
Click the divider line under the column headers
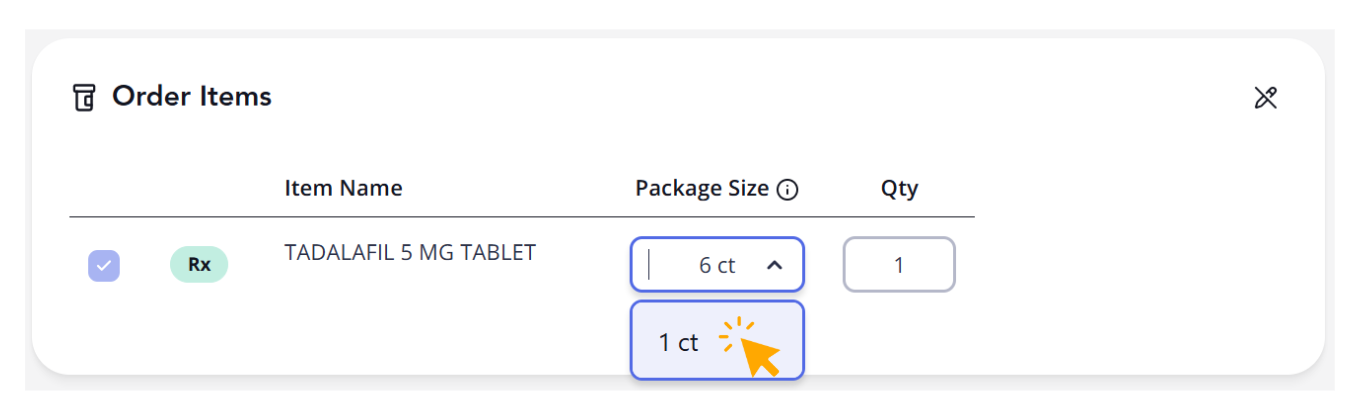[520, 217]
